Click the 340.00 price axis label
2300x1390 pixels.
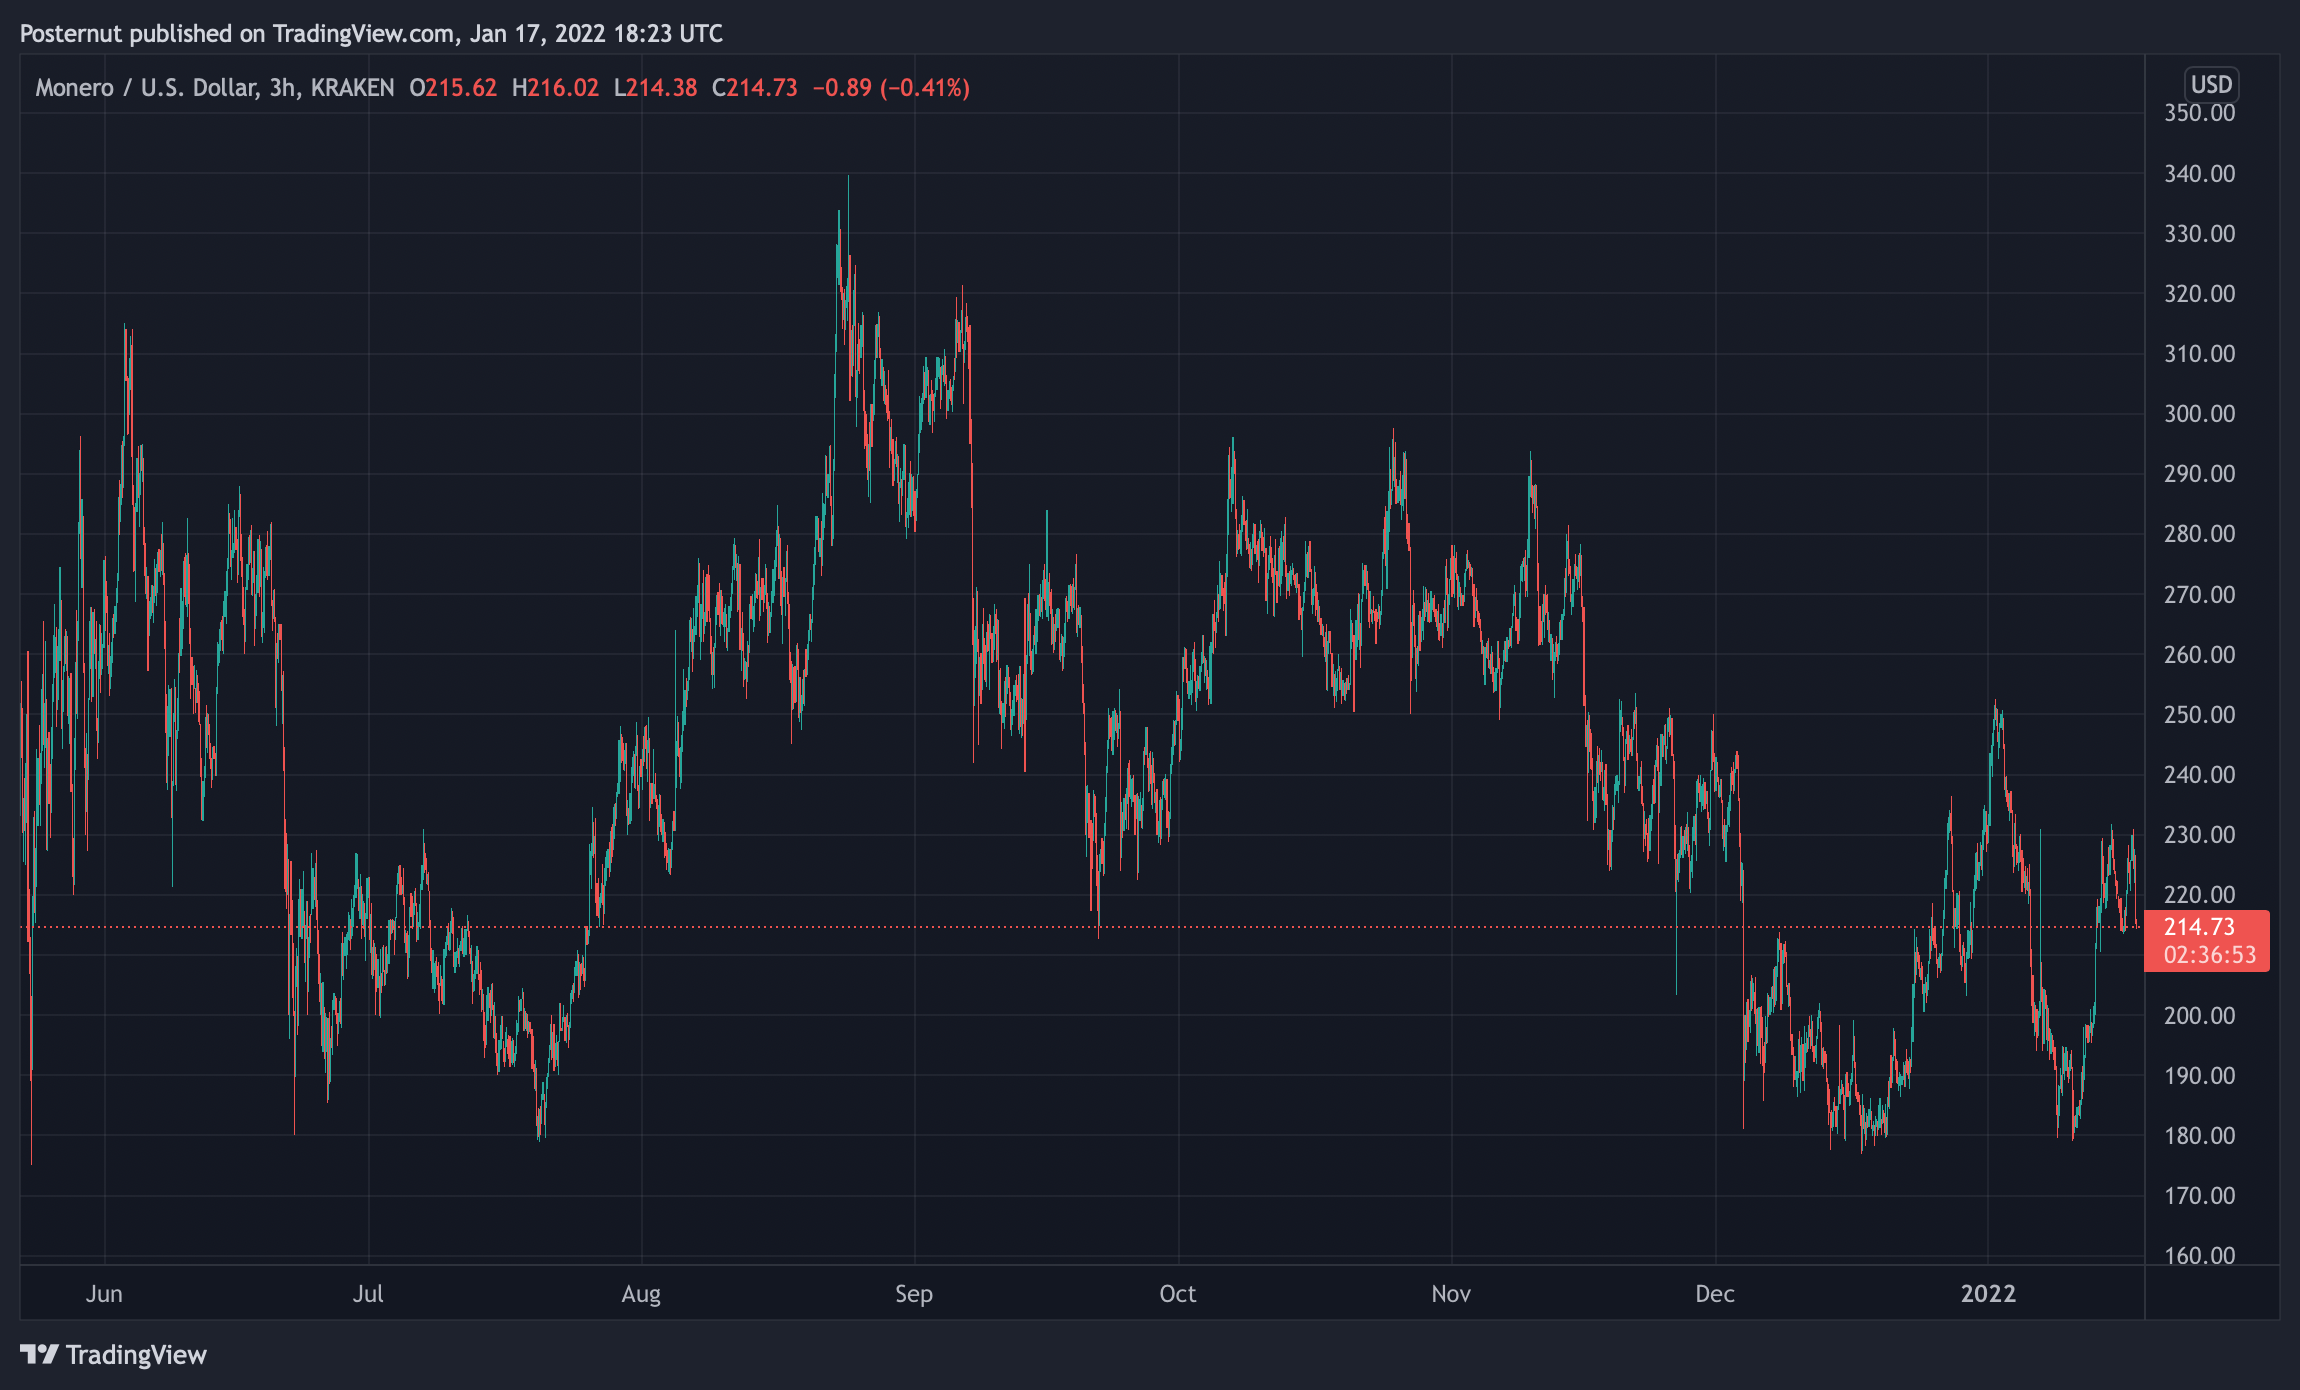[x=2200, y=174]
